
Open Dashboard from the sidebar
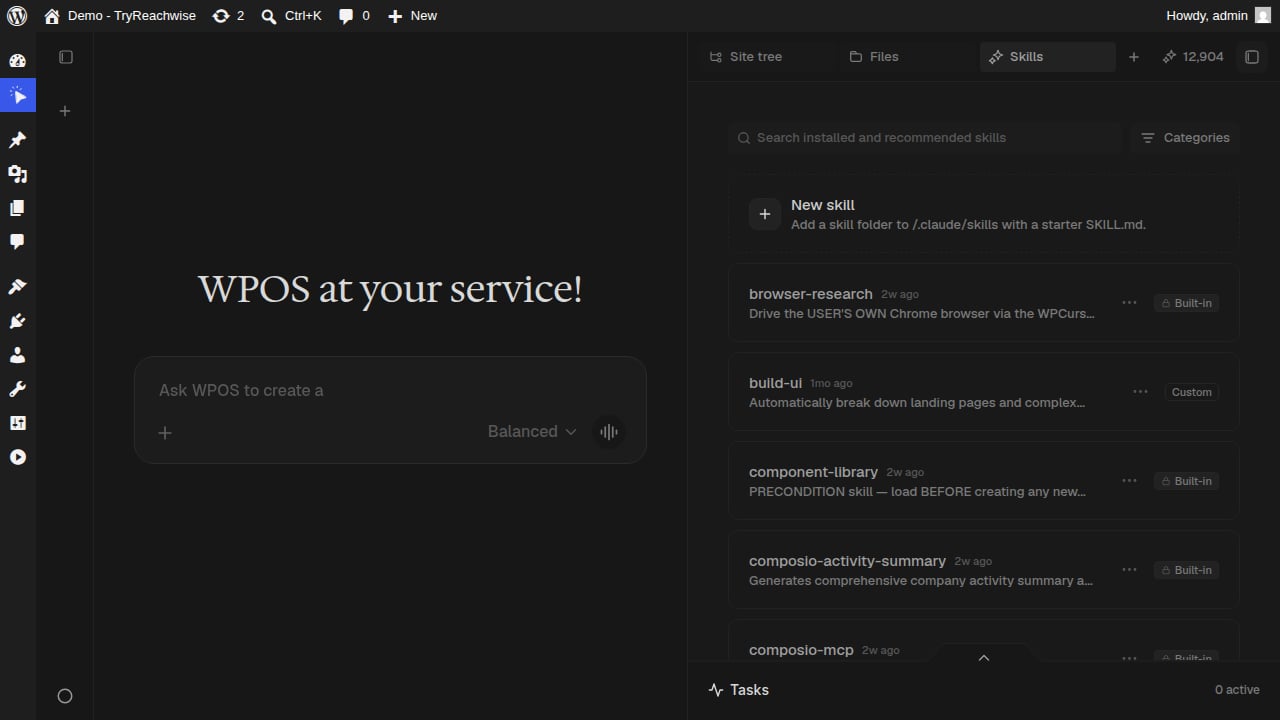17,61
